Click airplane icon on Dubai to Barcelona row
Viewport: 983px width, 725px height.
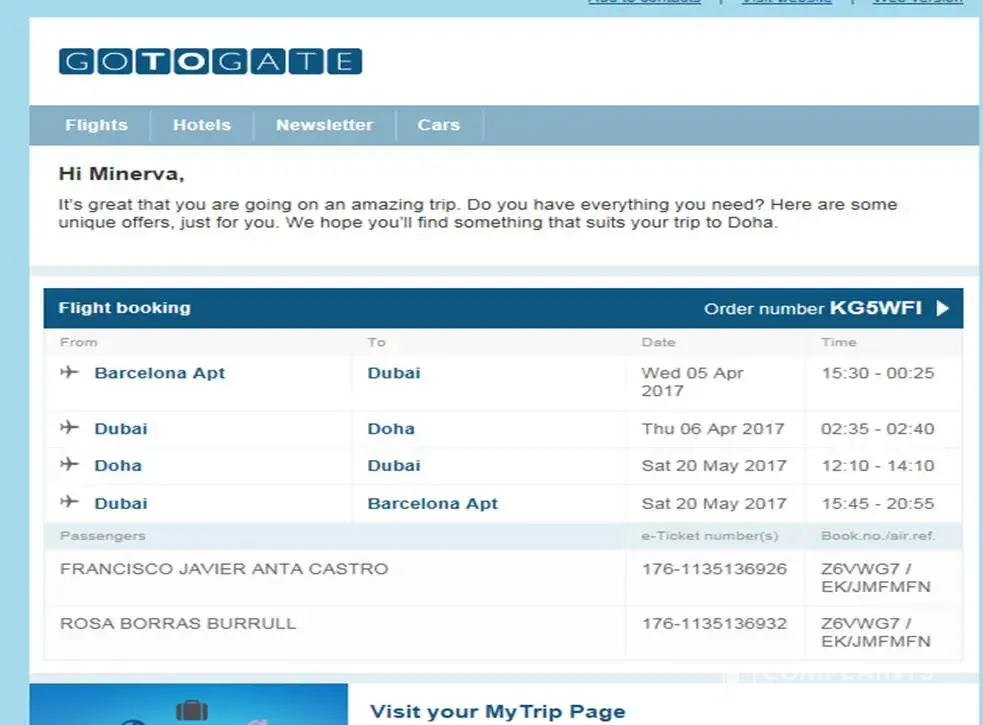point(69,503)
